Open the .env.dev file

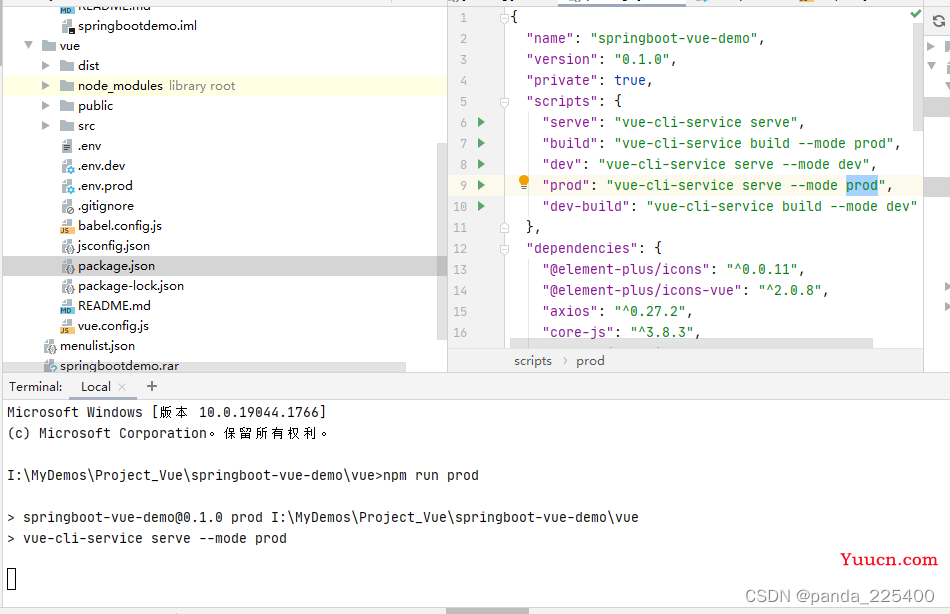(x=102, y=165)
